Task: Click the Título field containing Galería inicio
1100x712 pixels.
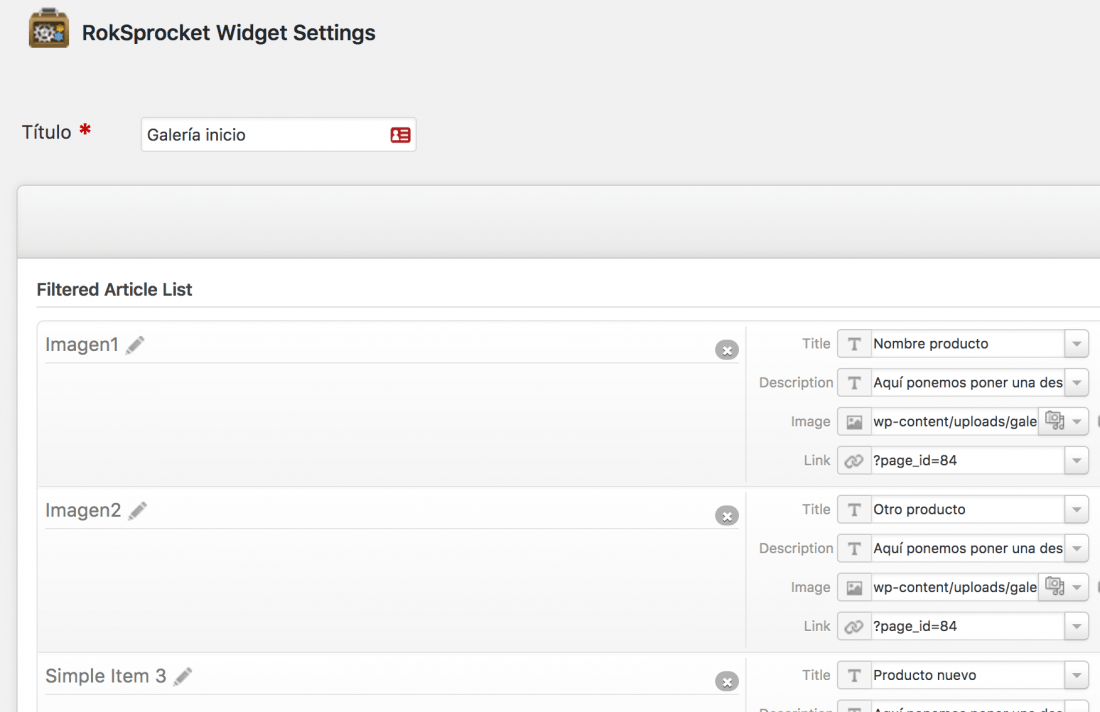Action: click(x=279, y=135)
